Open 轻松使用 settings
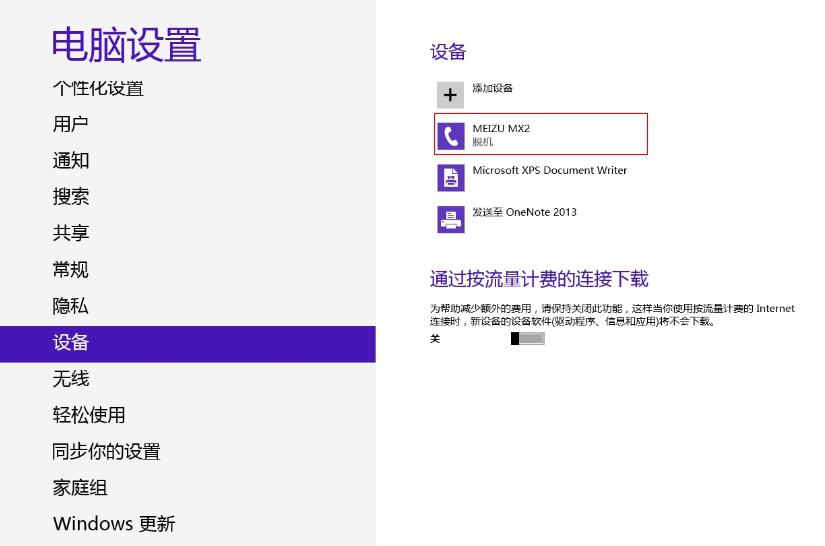Image resolution: width=825 pixels, height=546 pixels. (x=89, y=415)
